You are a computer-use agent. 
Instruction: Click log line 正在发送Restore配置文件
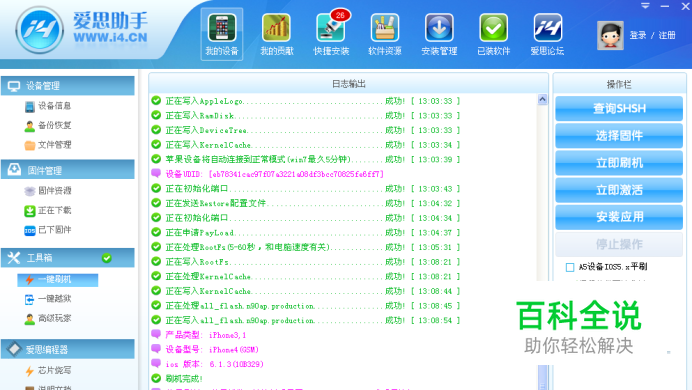pos(305,203)
